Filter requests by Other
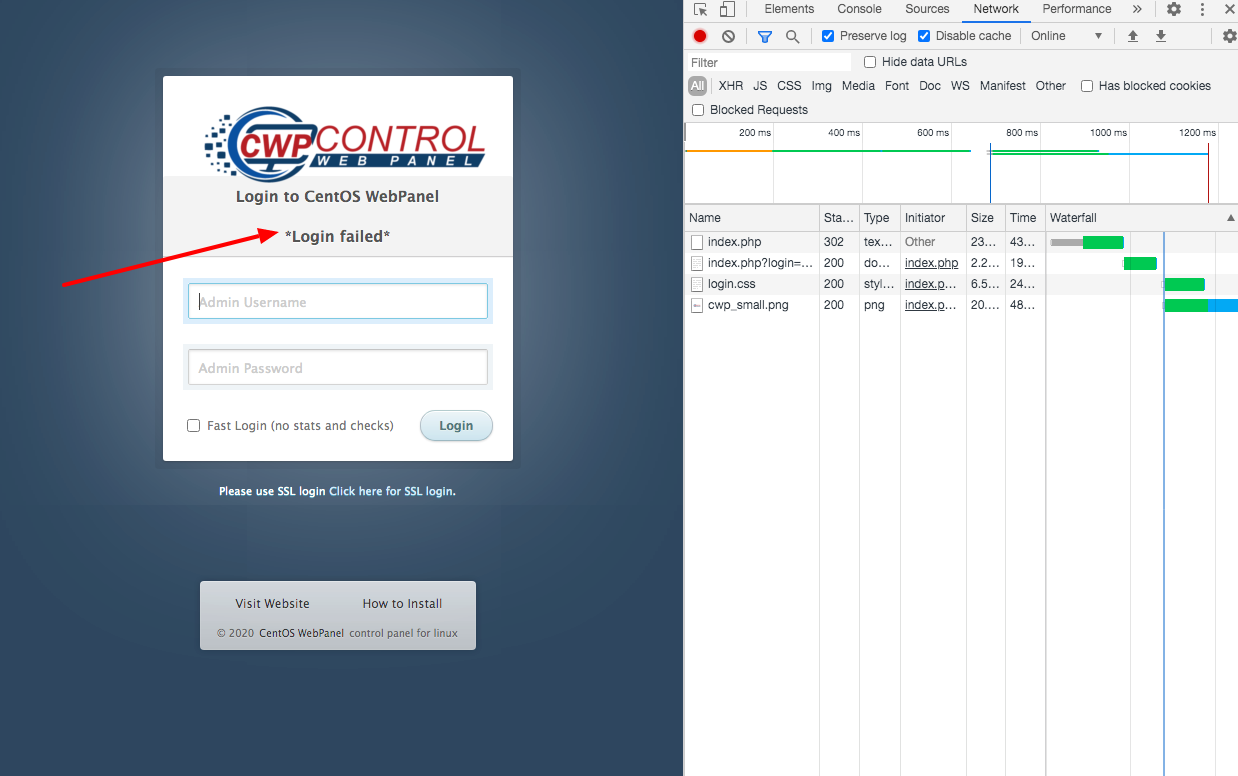The width and height of the screenshot is (1238, 776). click(x=1051, y=86)
